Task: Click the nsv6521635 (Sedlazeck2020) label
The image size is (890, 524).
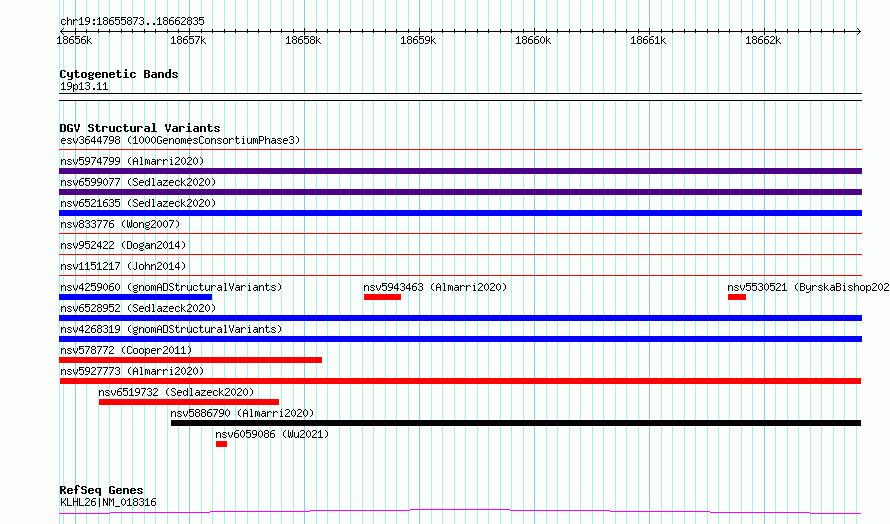Action: (x=138, y=203)
